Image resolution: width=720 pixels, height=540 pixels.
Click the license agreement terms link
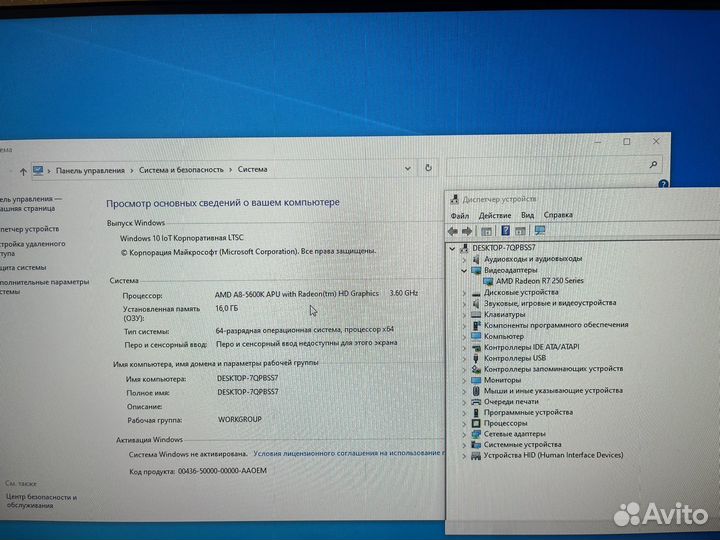click(x=346, y=453)
